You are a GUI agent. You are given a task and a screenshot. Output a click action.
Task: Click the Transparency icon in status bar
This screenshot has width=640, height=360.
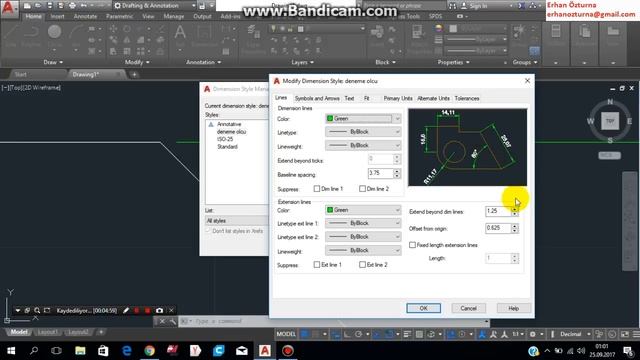click(x=419, y=334)
